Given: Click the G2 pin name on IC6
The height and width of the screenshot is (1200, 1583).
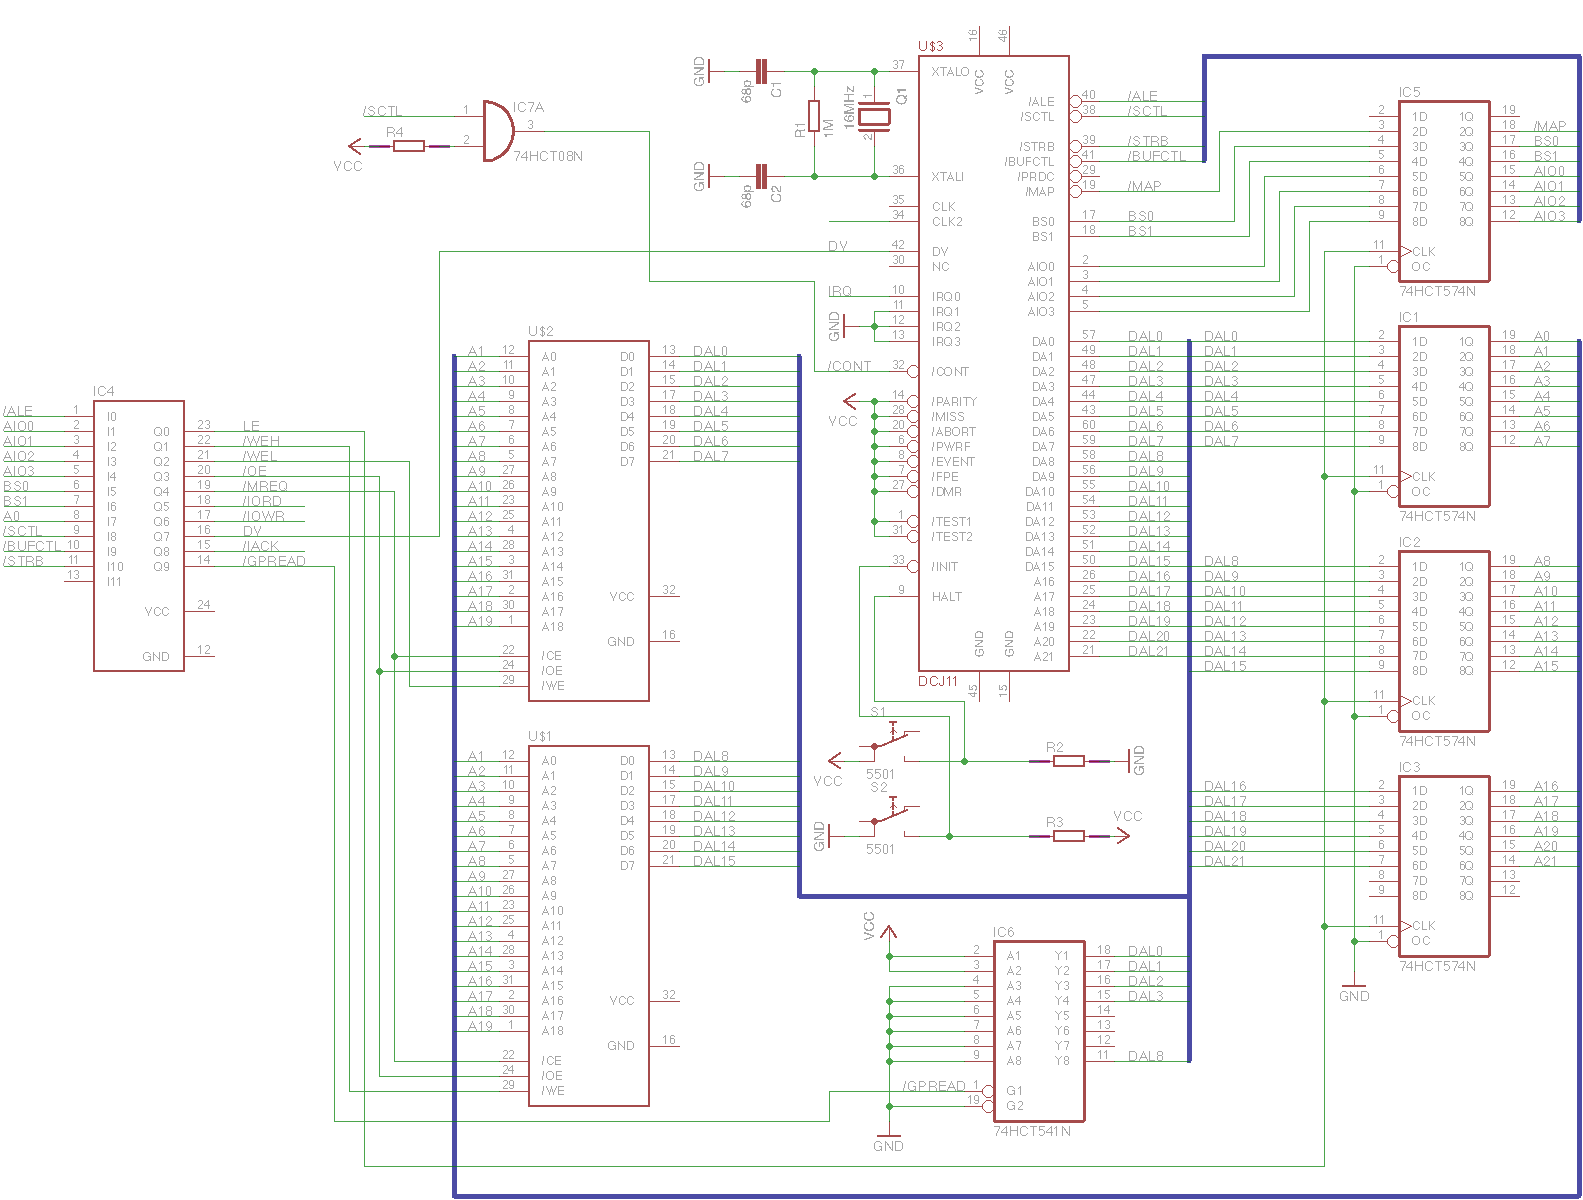Looking at the screenshot, I should pyautogui.click(x=1015, y=1106).
